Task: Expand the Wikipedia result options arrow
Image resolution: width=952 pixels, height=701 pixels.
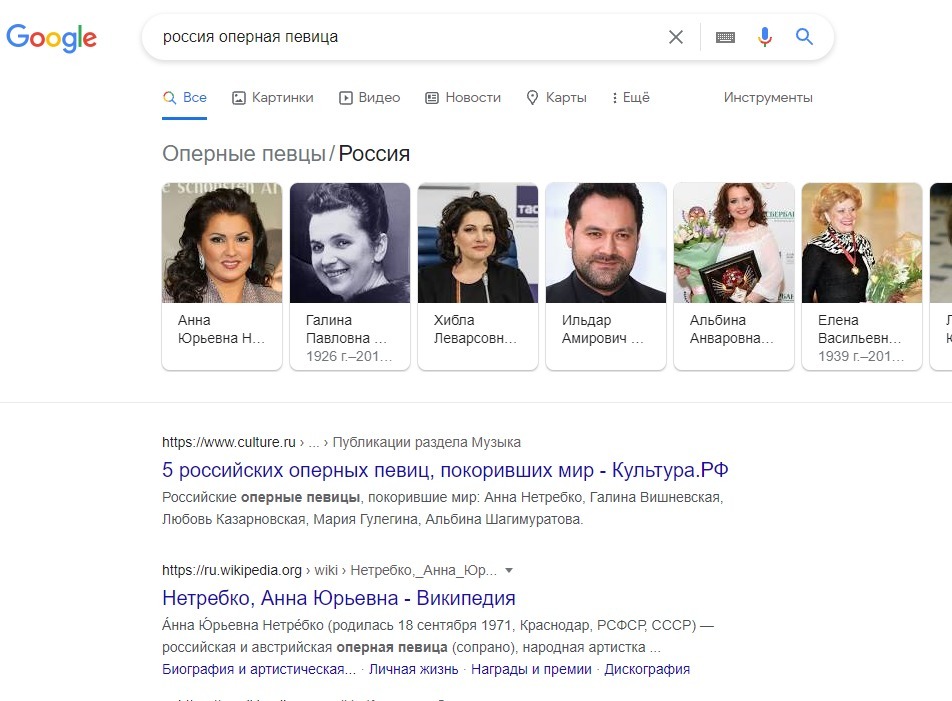Action: 509,571
